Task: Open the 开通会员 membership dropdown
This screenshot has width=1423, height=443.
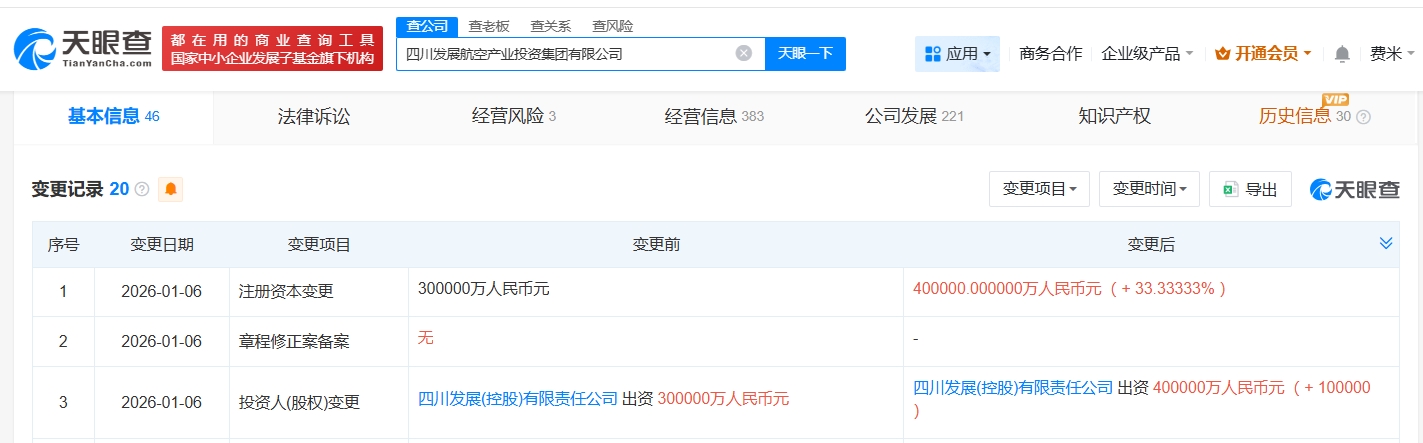Action: click(1263, 54)
